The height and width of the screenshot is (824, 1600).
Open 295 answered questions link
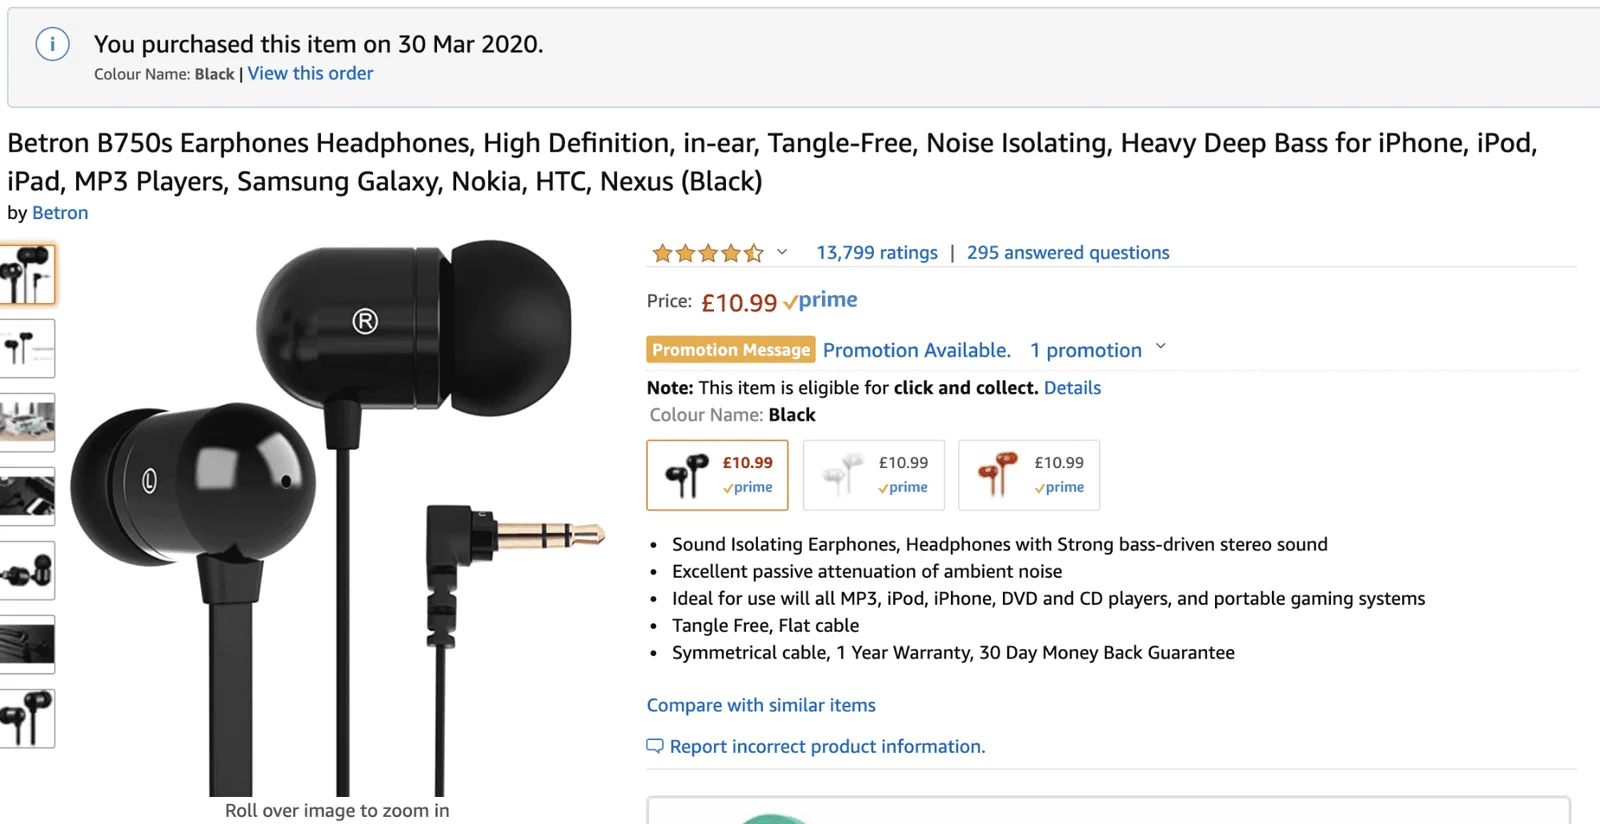[x=1068, y=253]
